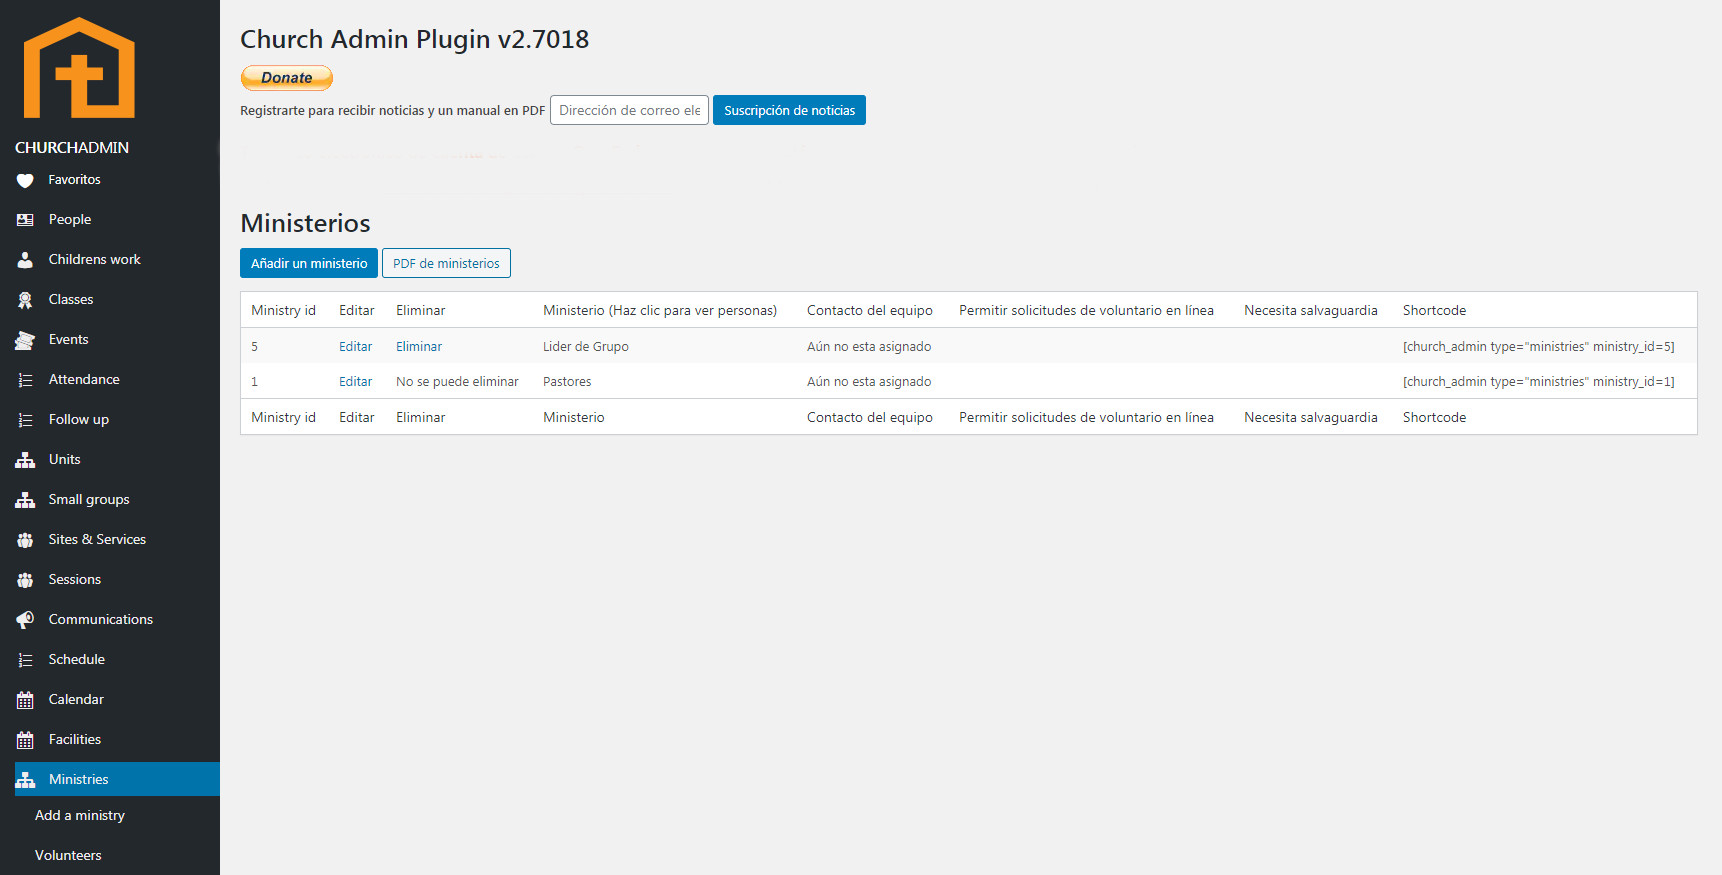Click the Communications megaphone icon
Image resolution: width=1722 pixels, height=875 pixels.
25,620
